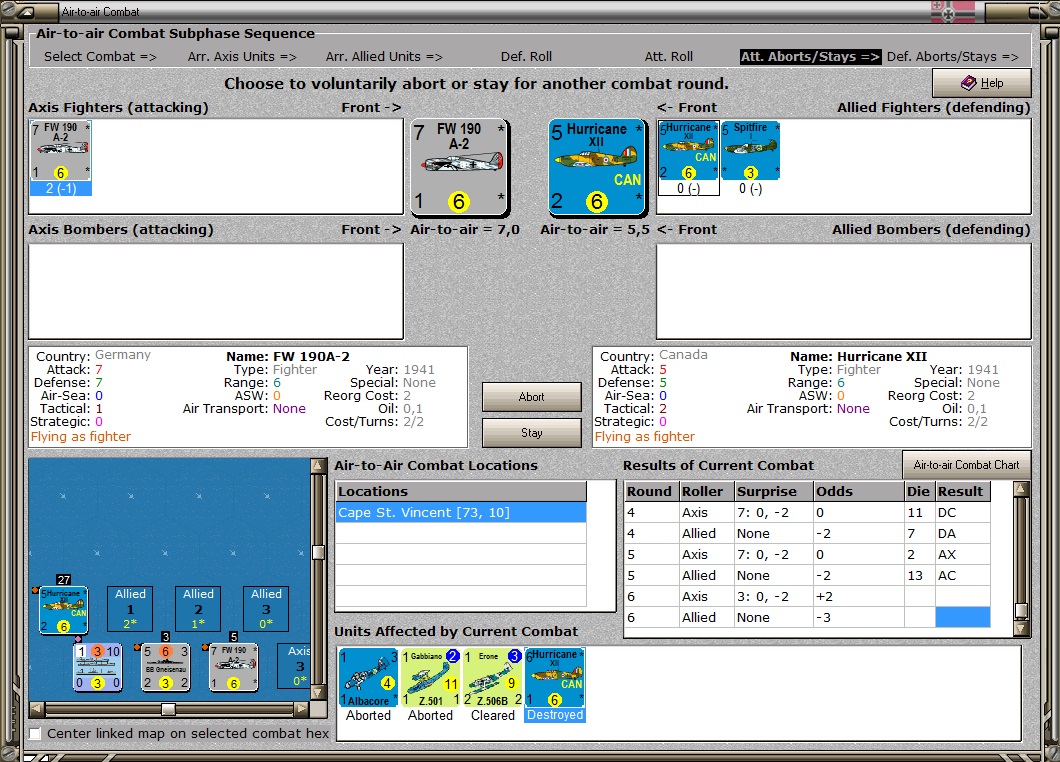Select the Erone Z.506B cleared counter
This screenshot has height=762, width=1060.
coord(493,677)
